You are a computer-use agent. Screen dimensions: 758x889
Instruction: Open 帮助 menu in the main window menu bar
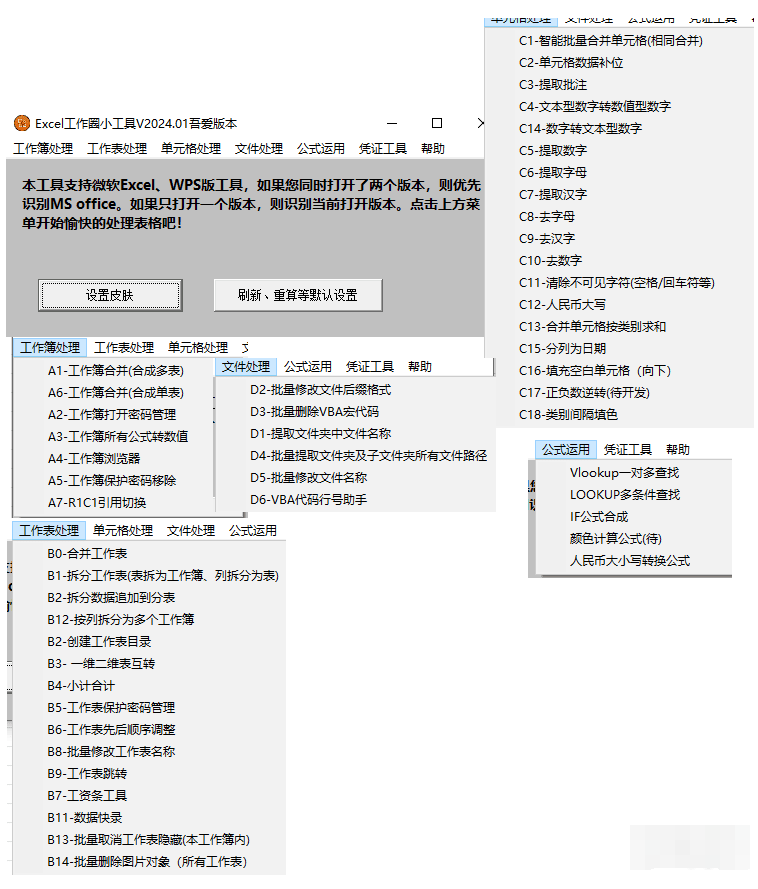point(433,149)
